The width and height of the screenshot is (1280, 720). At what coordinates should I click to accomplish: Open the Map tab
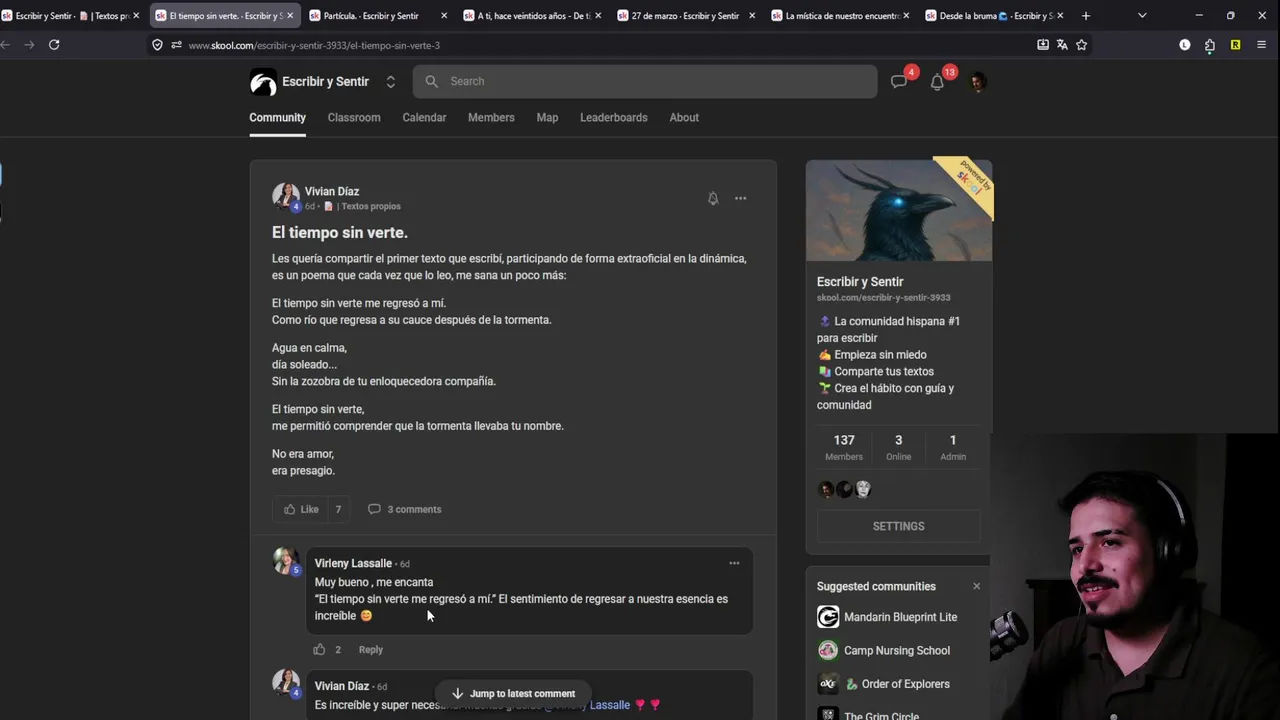coord(547,117)
